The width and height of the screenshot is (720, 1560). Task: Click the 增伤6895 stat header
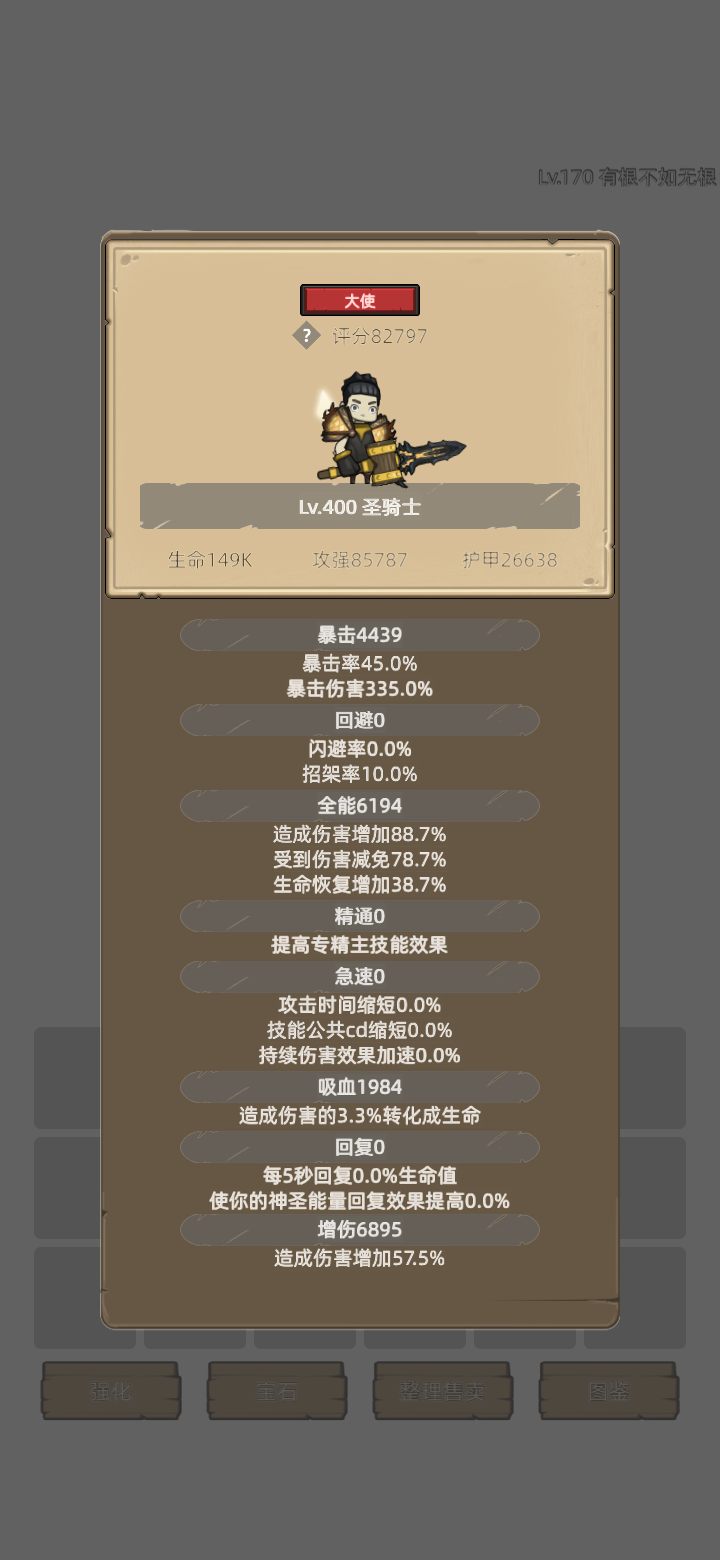pos(360,1230)
